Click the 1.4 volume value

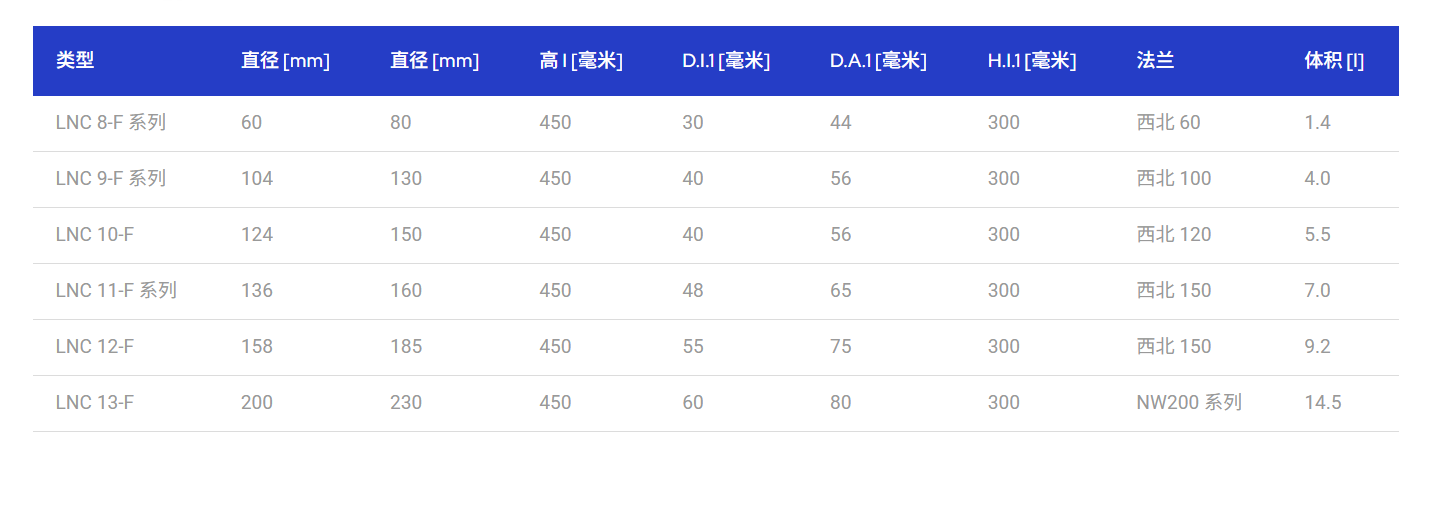tap(1318, 123)
